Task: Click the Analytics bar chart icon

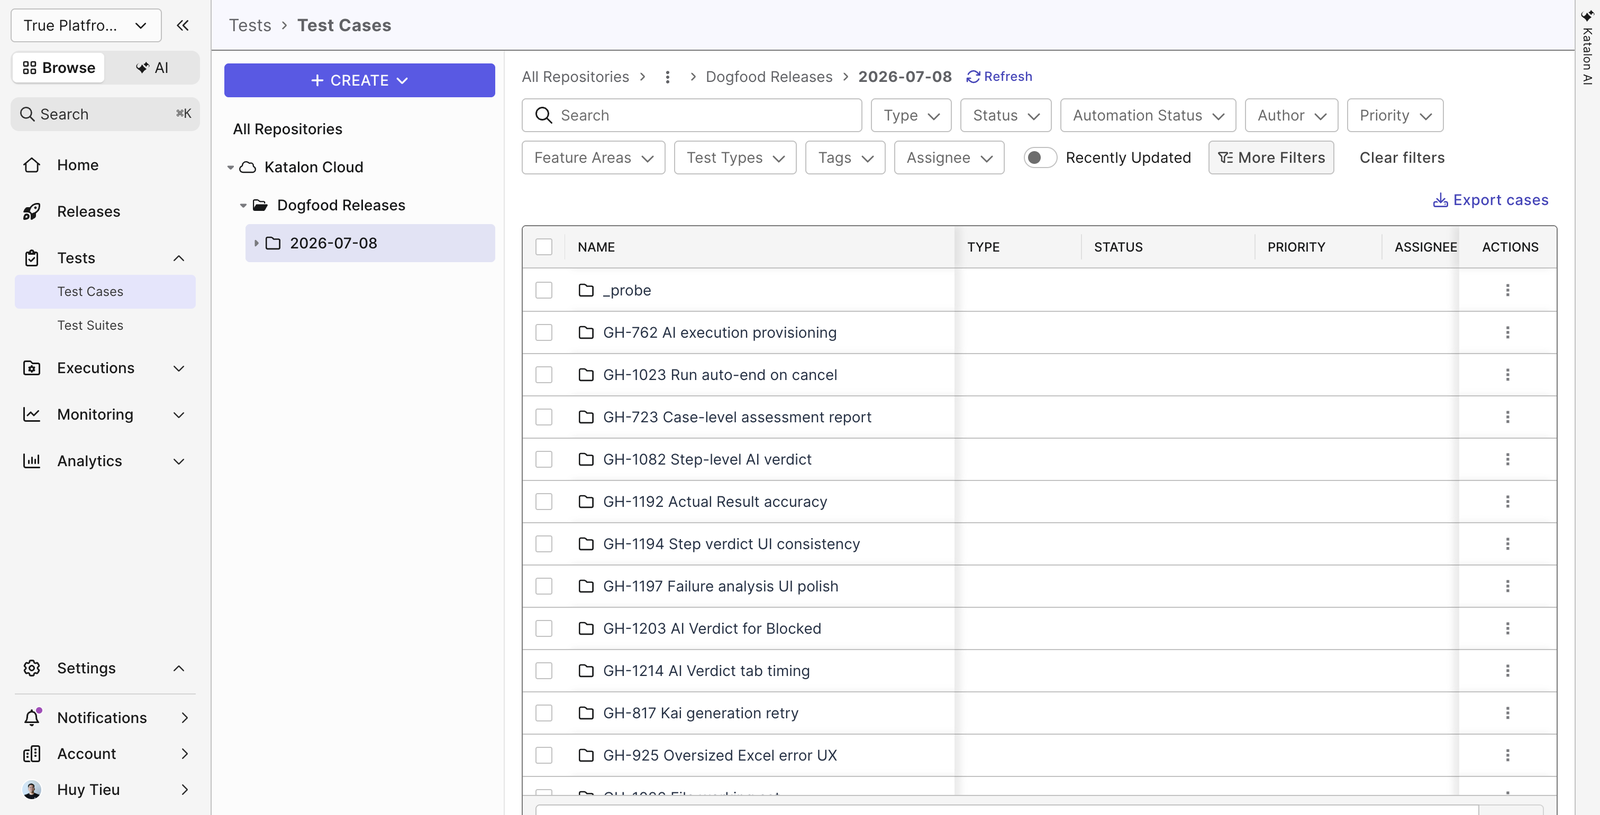Action: [x=32, y=461]
